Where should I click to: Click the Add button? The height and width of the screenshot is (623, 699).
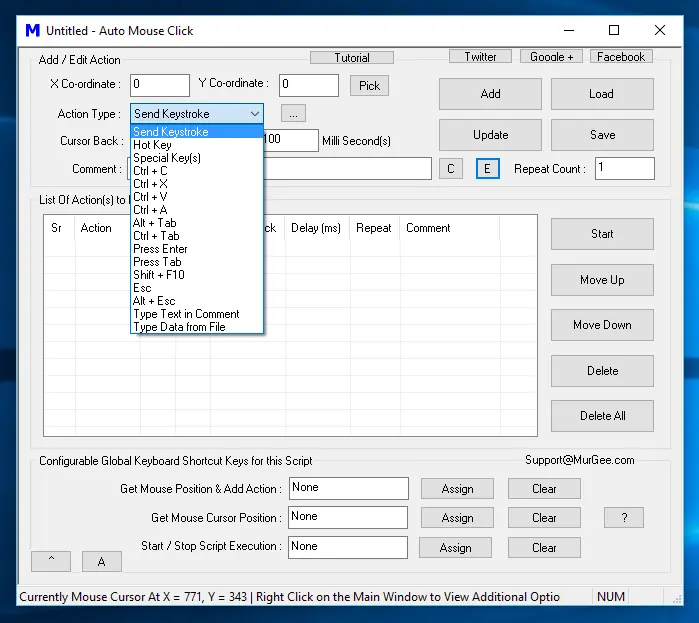[490, 94]
